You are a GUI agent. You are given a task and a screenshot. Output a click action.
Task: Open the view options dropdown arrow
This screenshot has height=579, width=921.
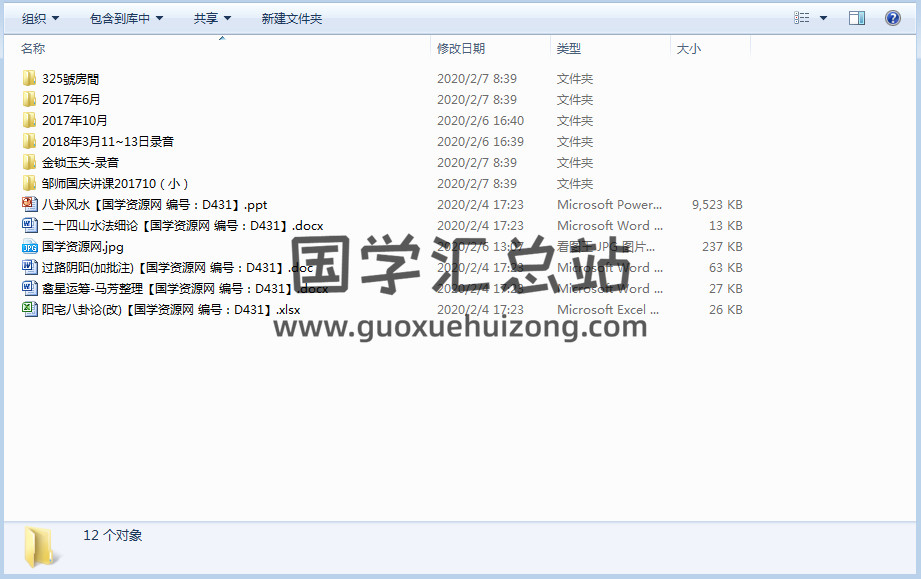click(823, 18)
